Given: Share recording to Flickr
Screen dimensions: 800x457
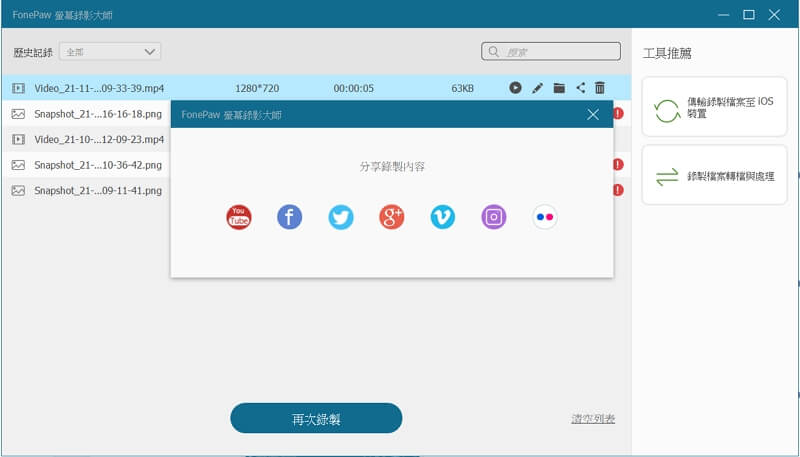Looking at the screenshot, I should click(544, 217).
